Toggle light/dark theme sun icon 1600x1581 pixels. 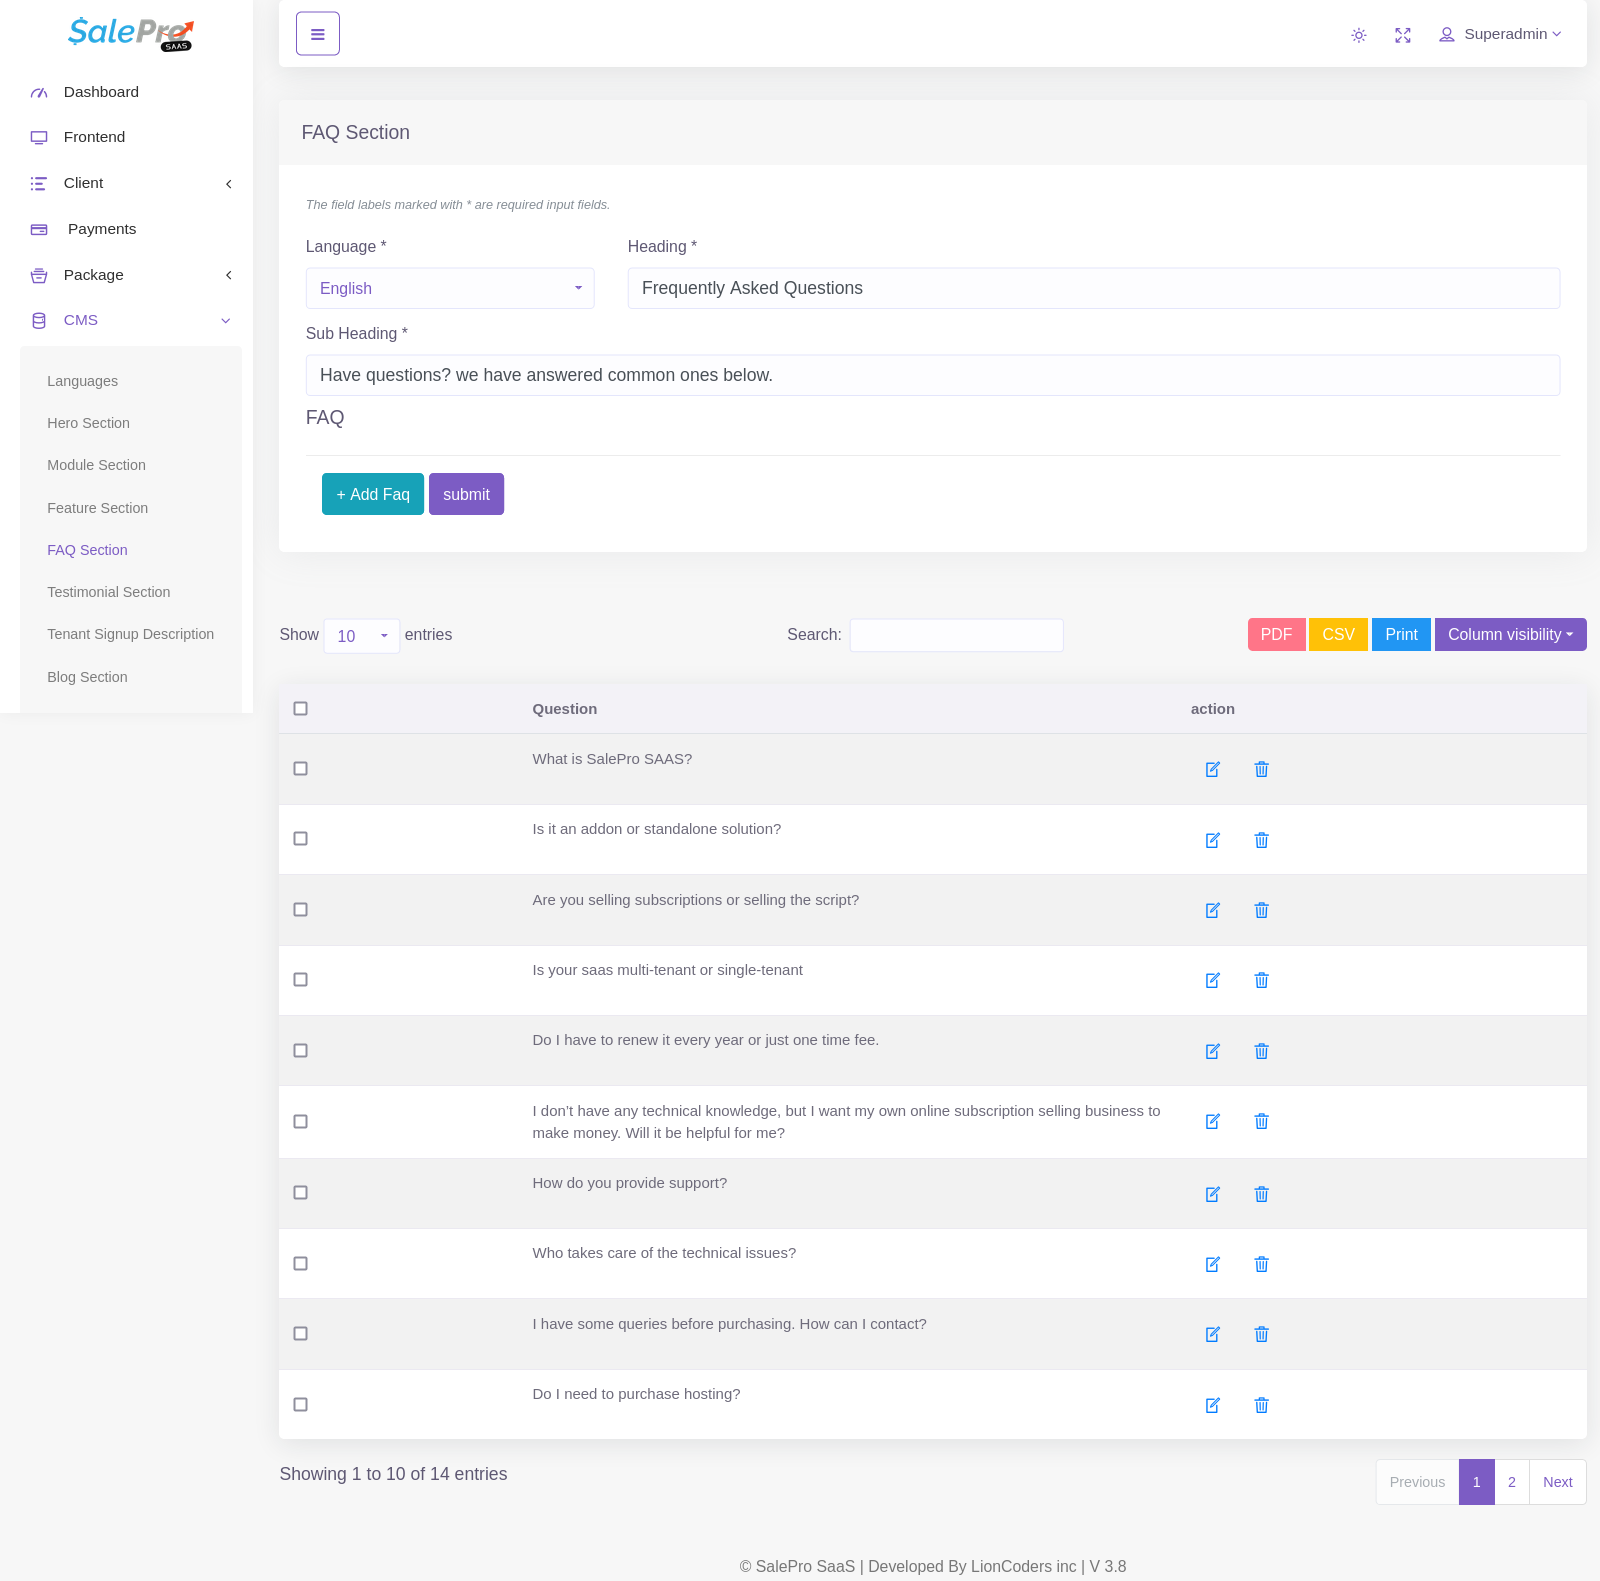point(1359,35)
